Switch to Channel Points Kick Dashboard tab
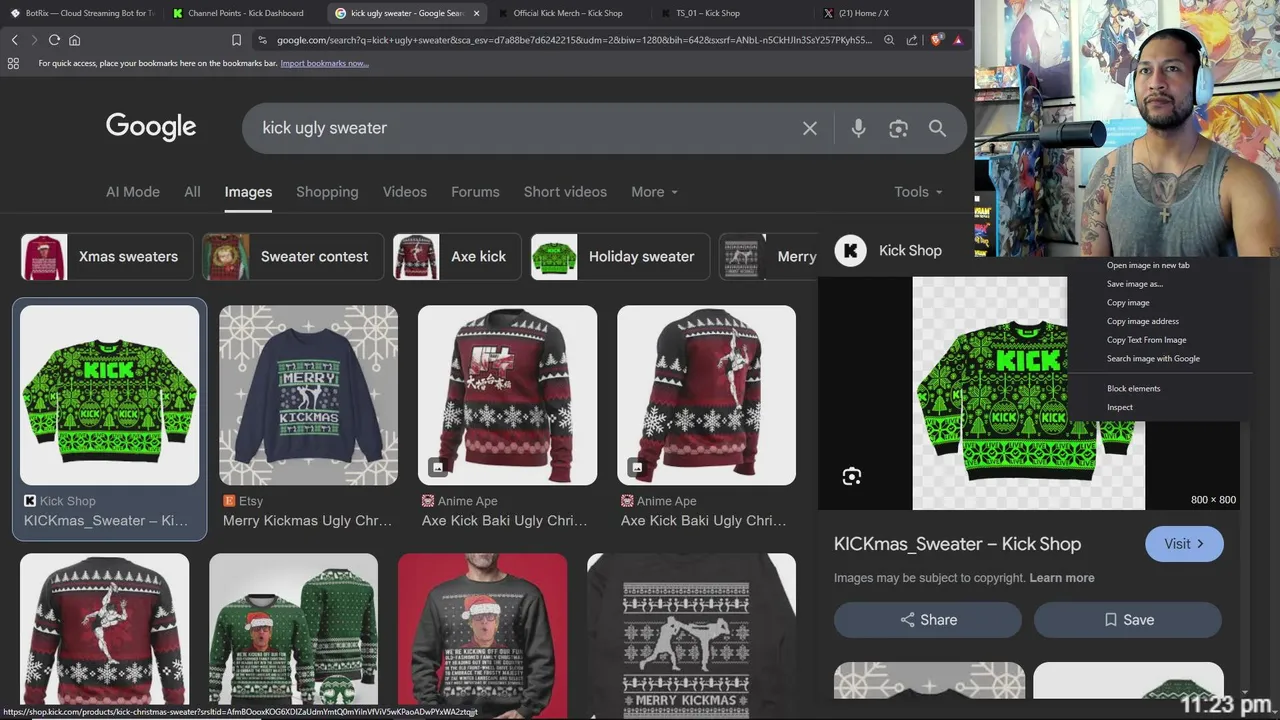Screen dimensions: 1280x720 pos(245,13)
